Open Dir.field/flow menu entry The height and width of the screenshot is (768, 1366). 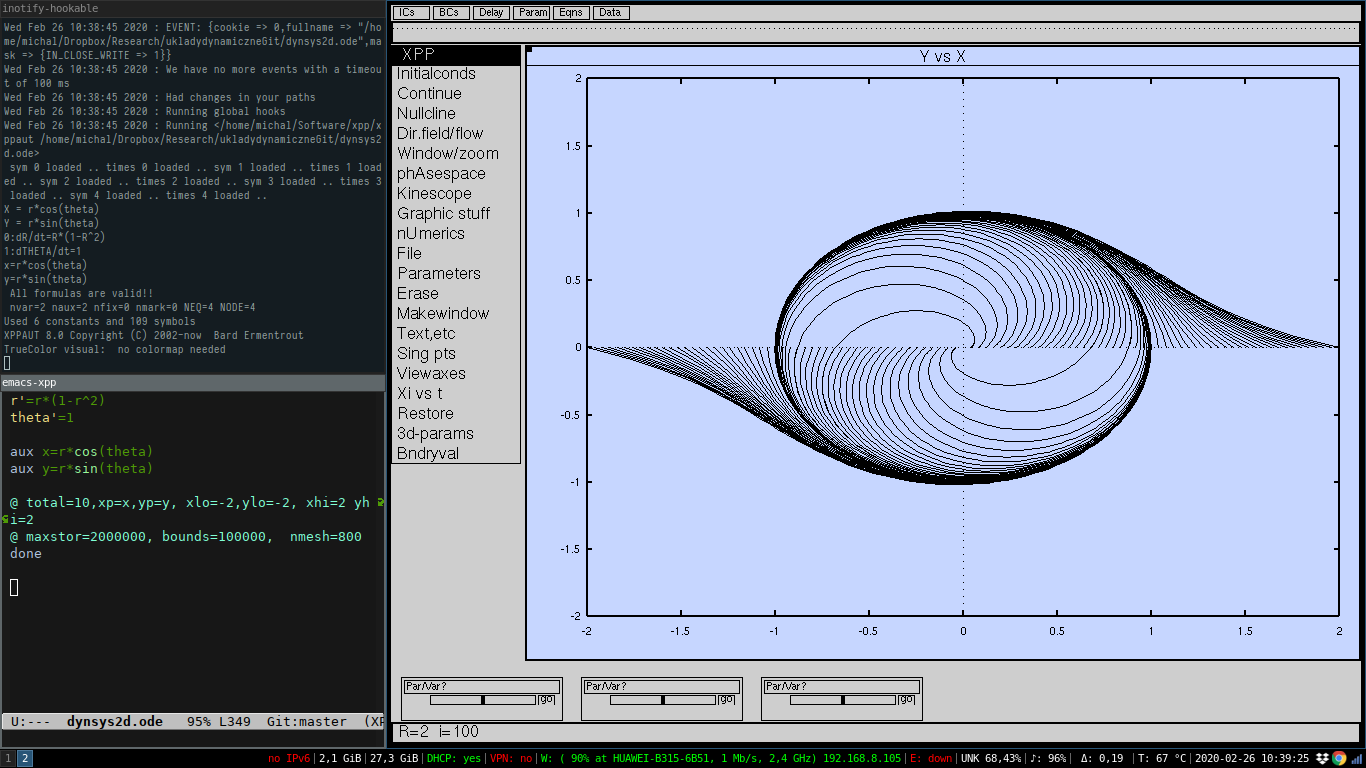[x=456, y=134]
